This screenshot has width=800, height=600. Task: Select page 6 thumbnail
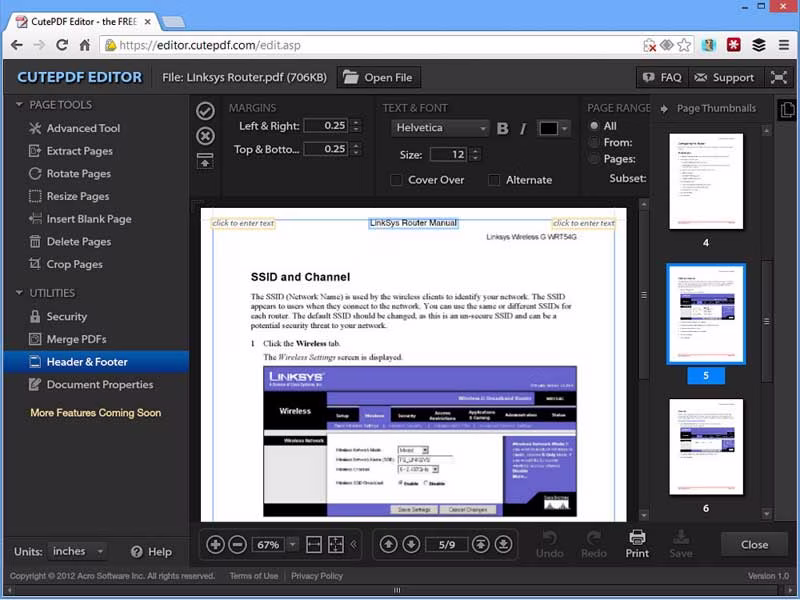click(x=706, y=447)
